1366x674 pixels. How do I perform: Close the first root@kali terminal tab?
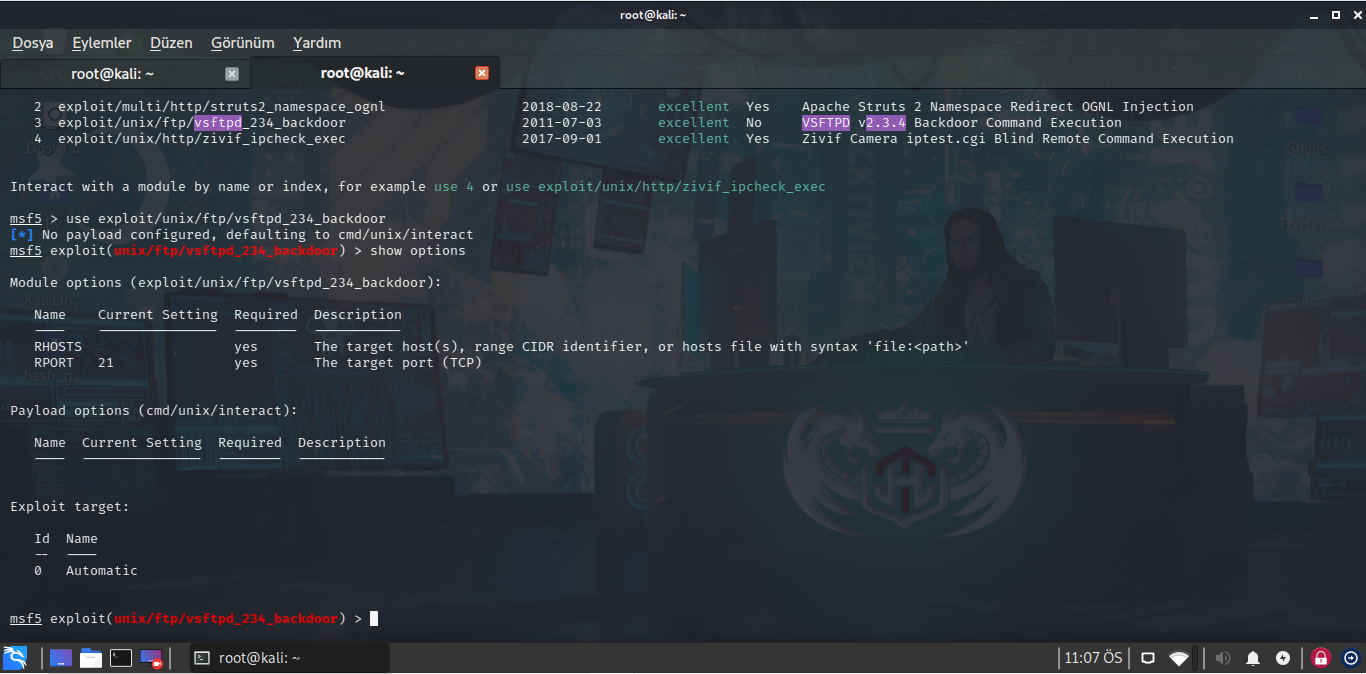232,73
